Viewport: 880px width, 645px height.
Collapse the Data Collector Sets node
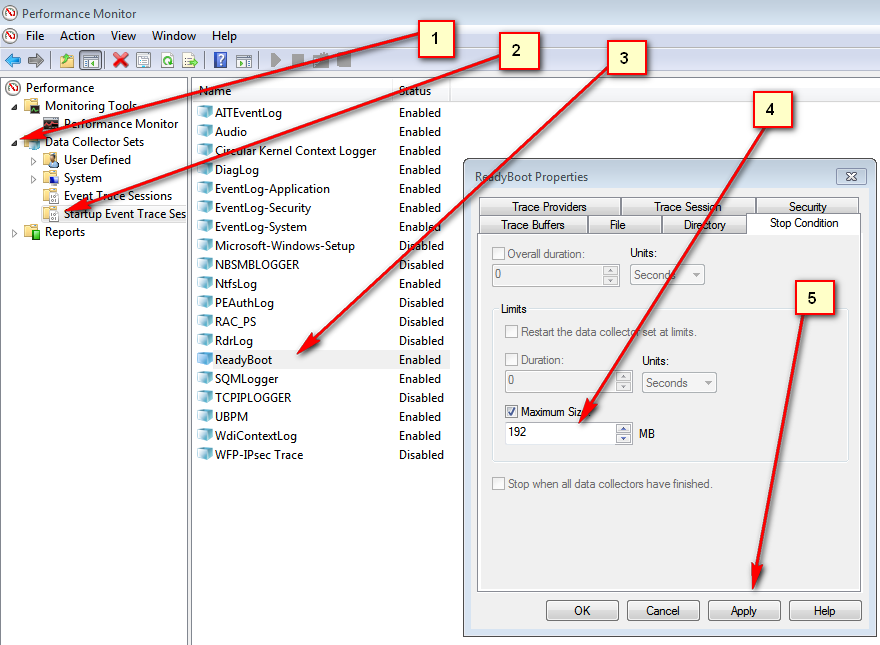[x=15, y=143]
